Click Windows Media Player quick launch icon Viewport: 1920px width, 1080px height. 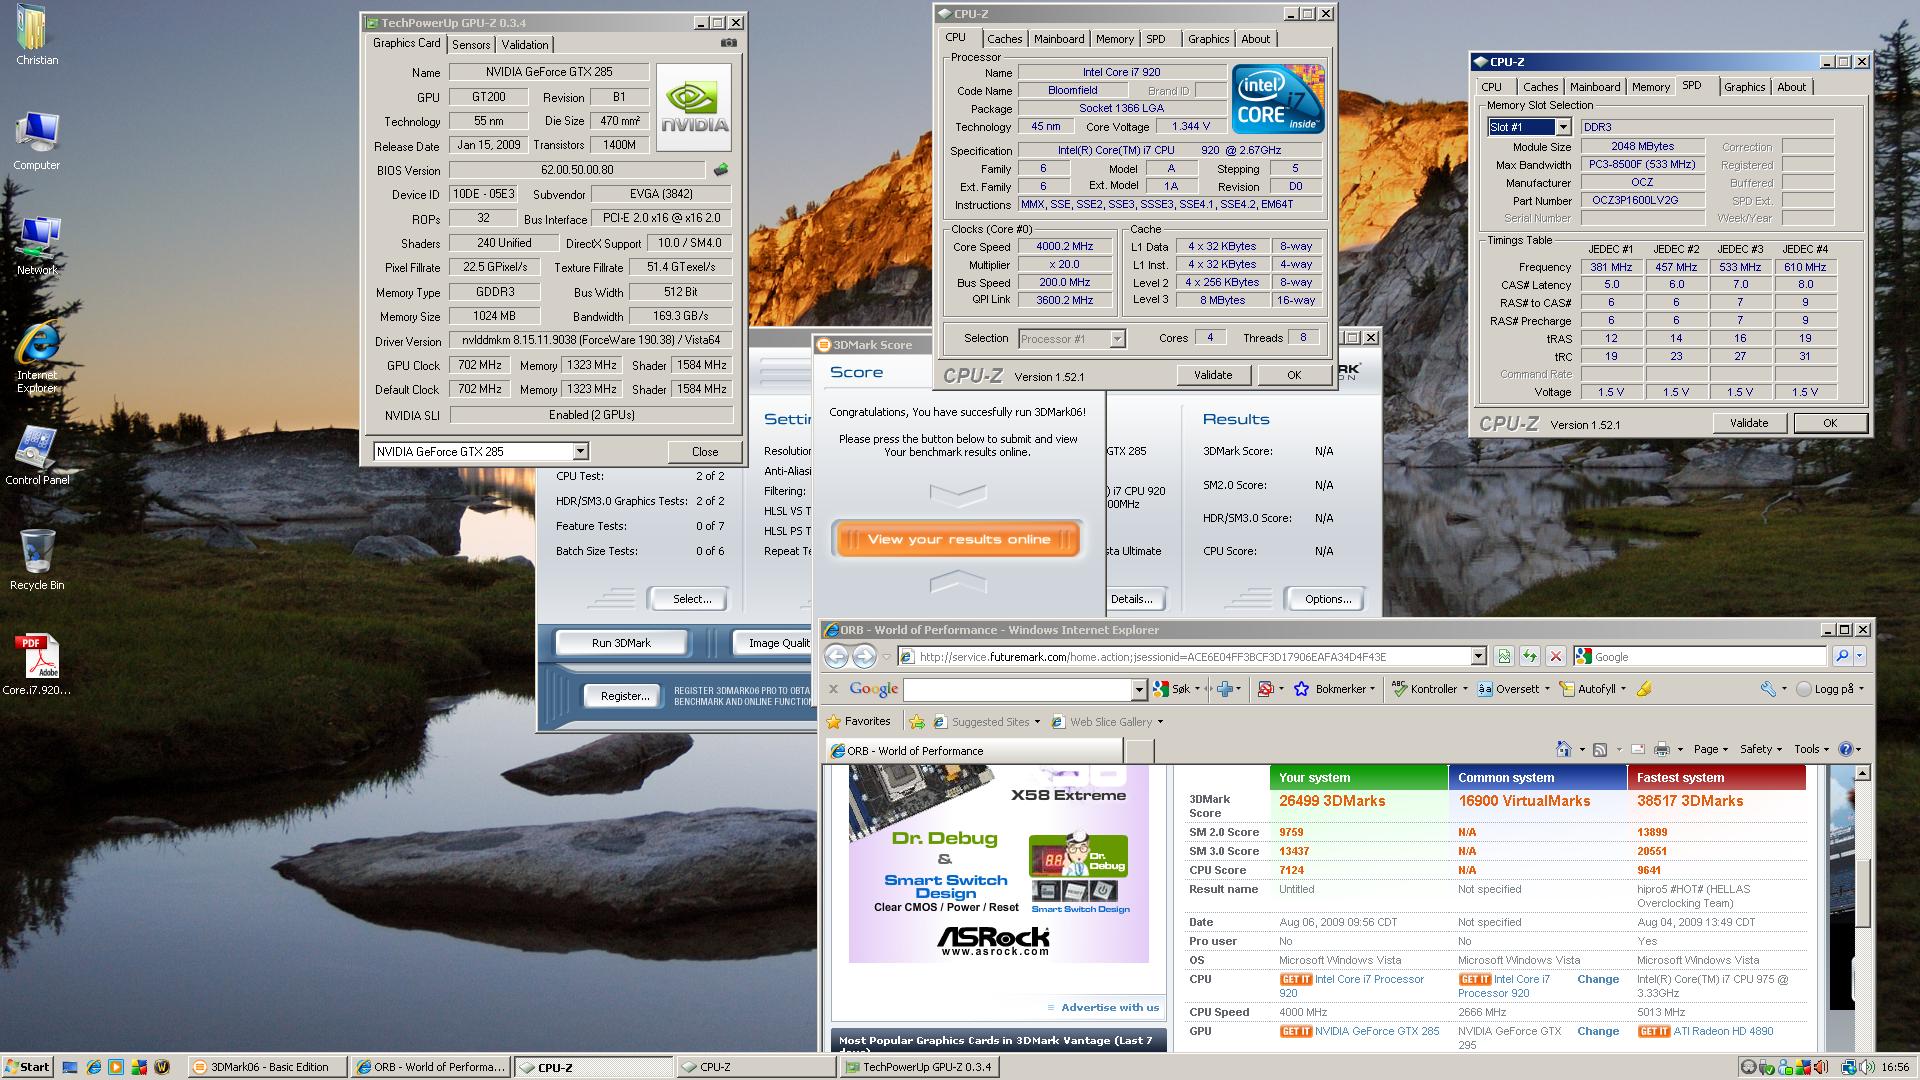coord(116,1067)
